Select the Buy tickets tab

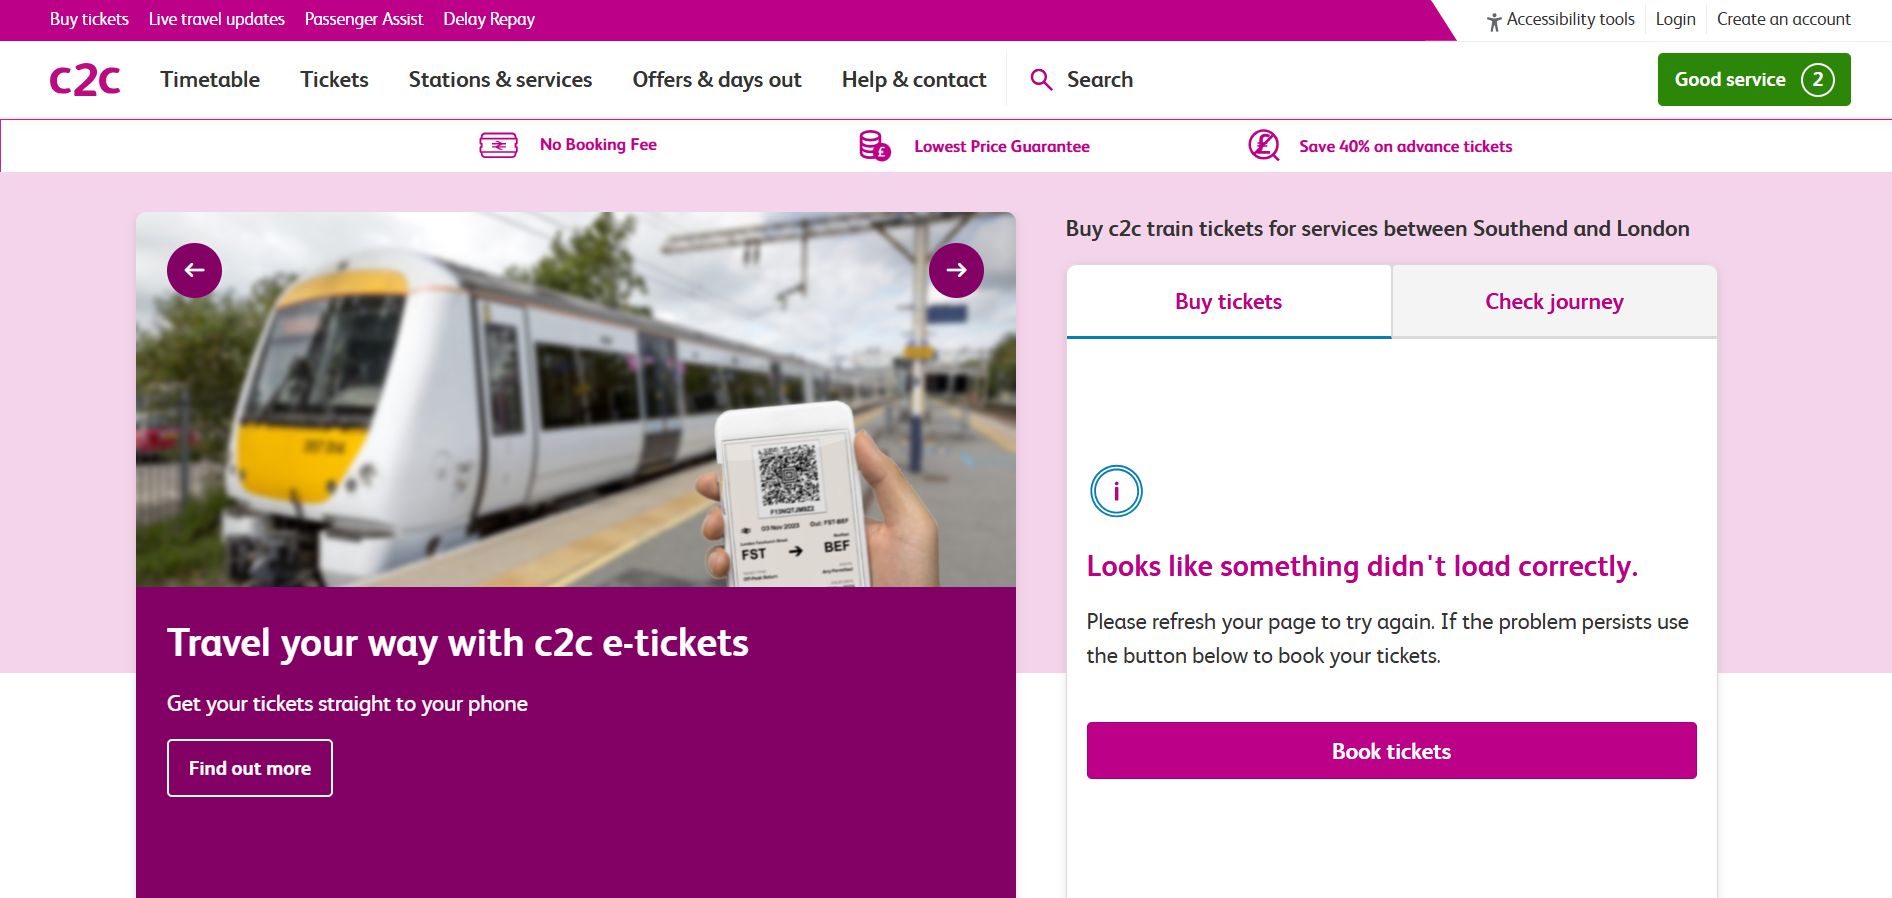(x=1228, y=302)
